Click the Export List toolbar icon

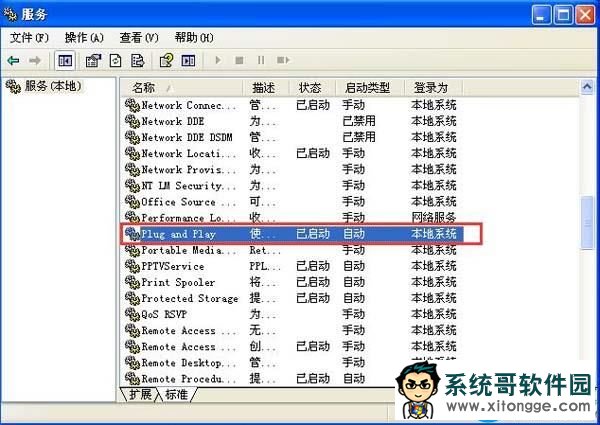click(x=136, y=60)
